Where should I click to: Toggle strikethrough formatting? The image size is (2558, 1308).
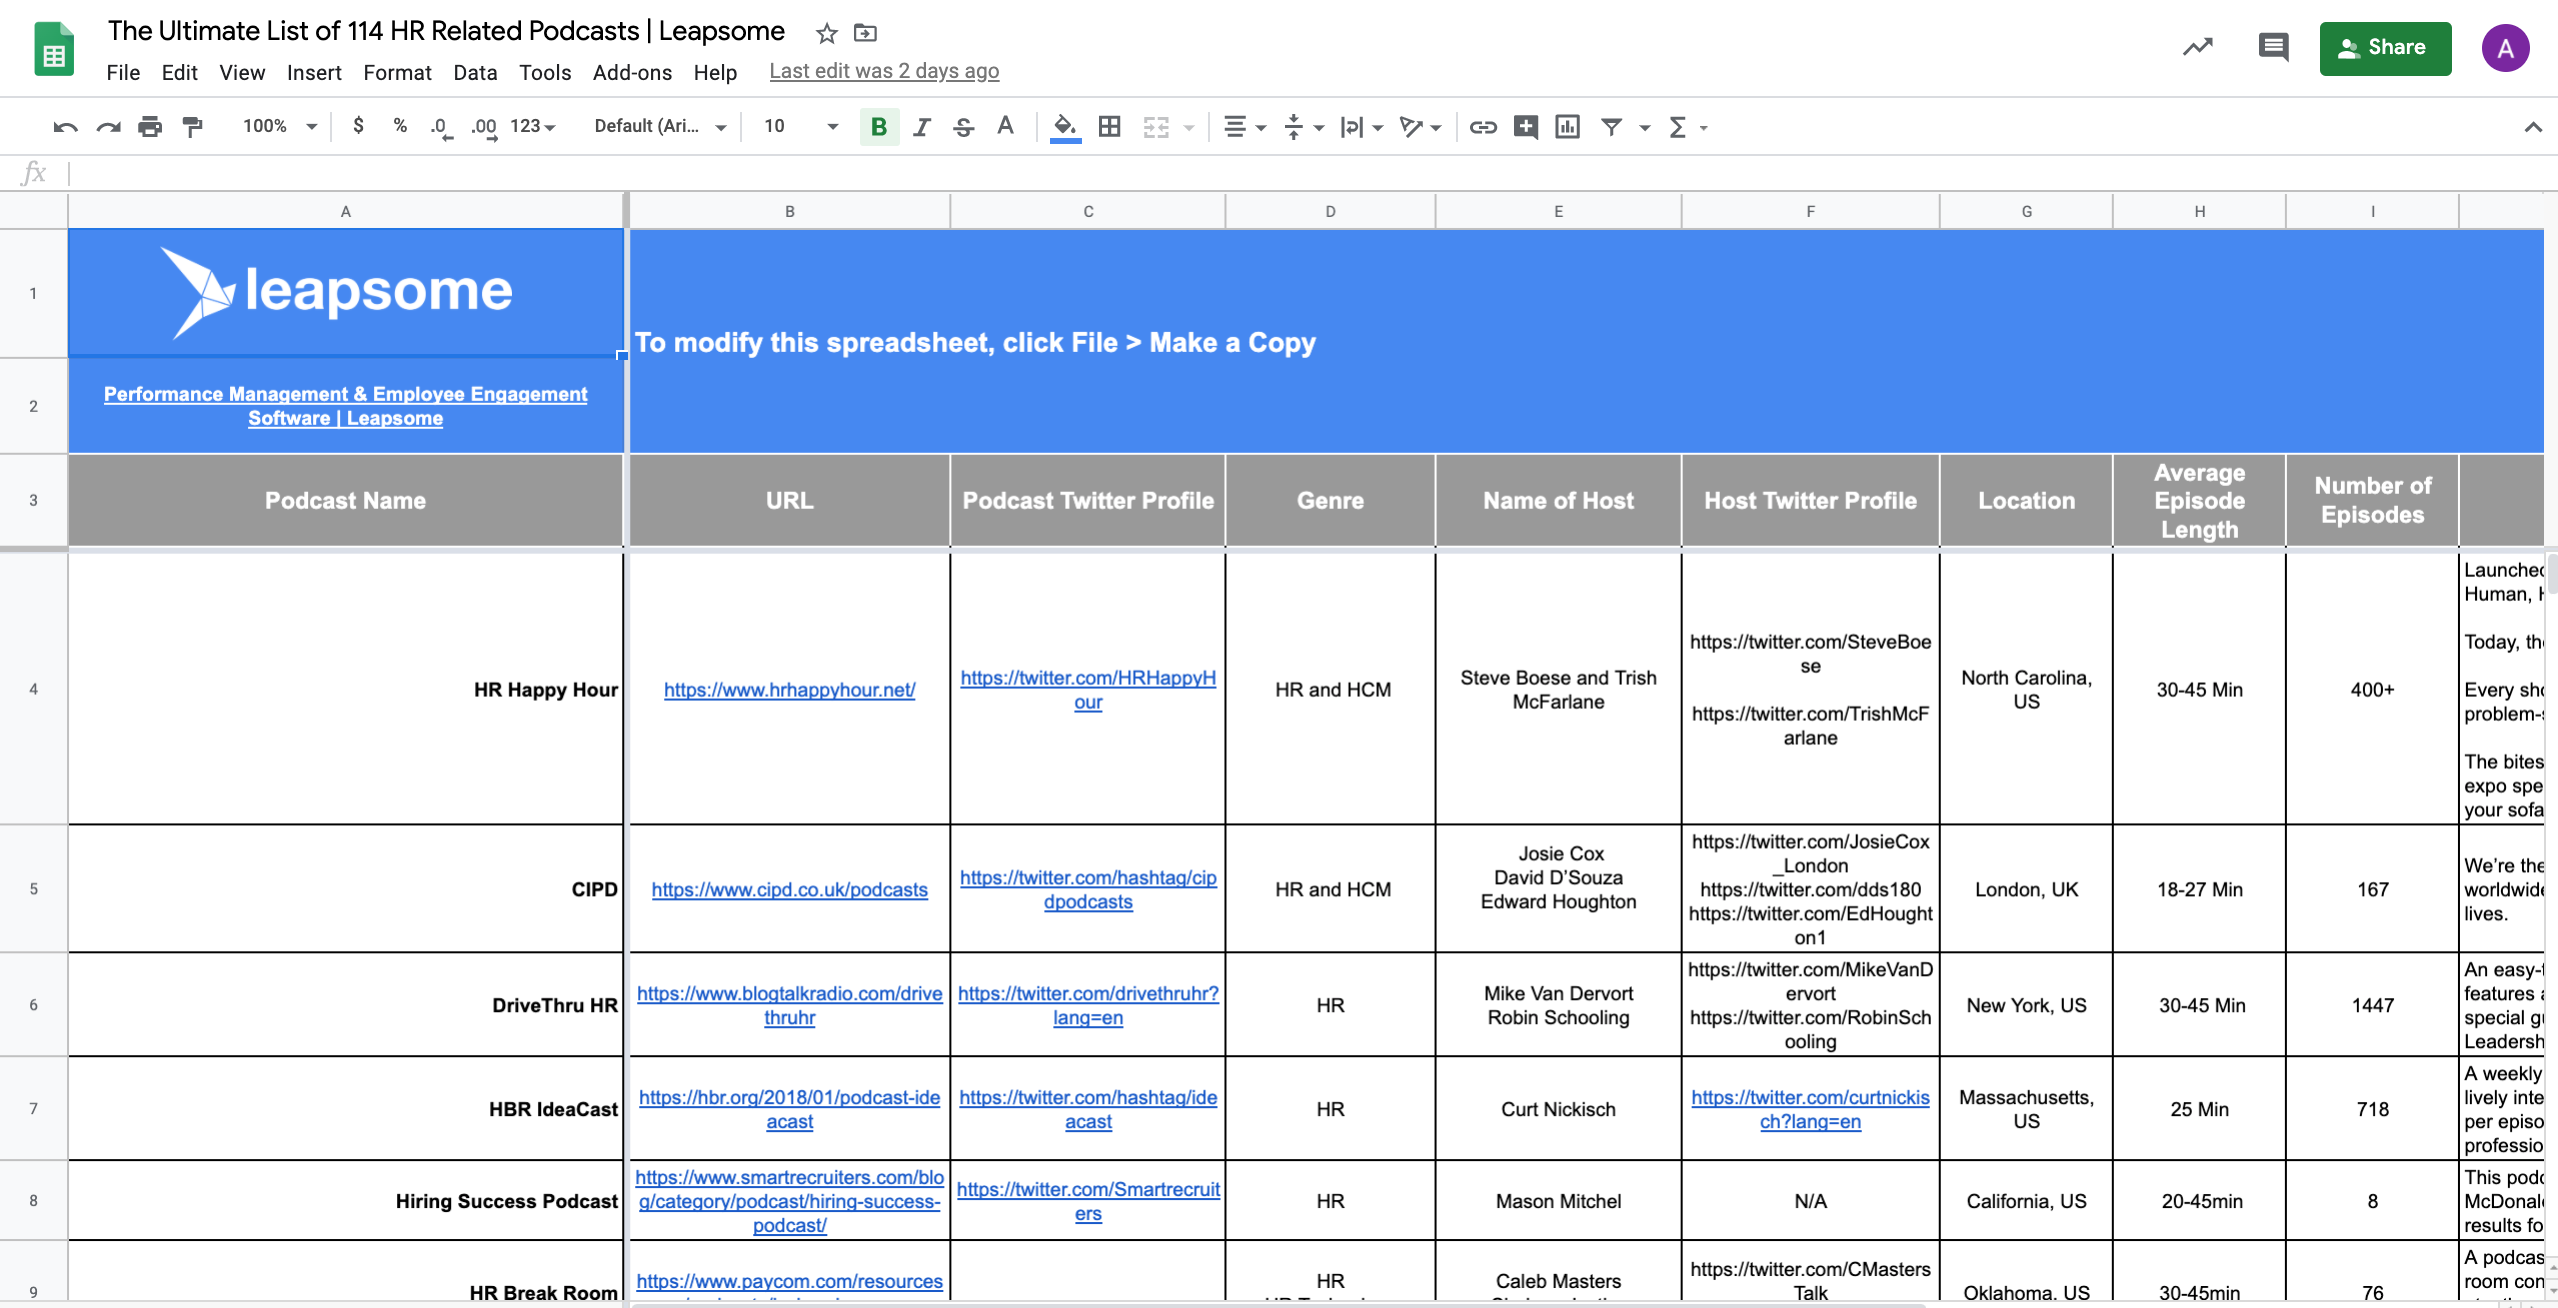click(963, 127)
